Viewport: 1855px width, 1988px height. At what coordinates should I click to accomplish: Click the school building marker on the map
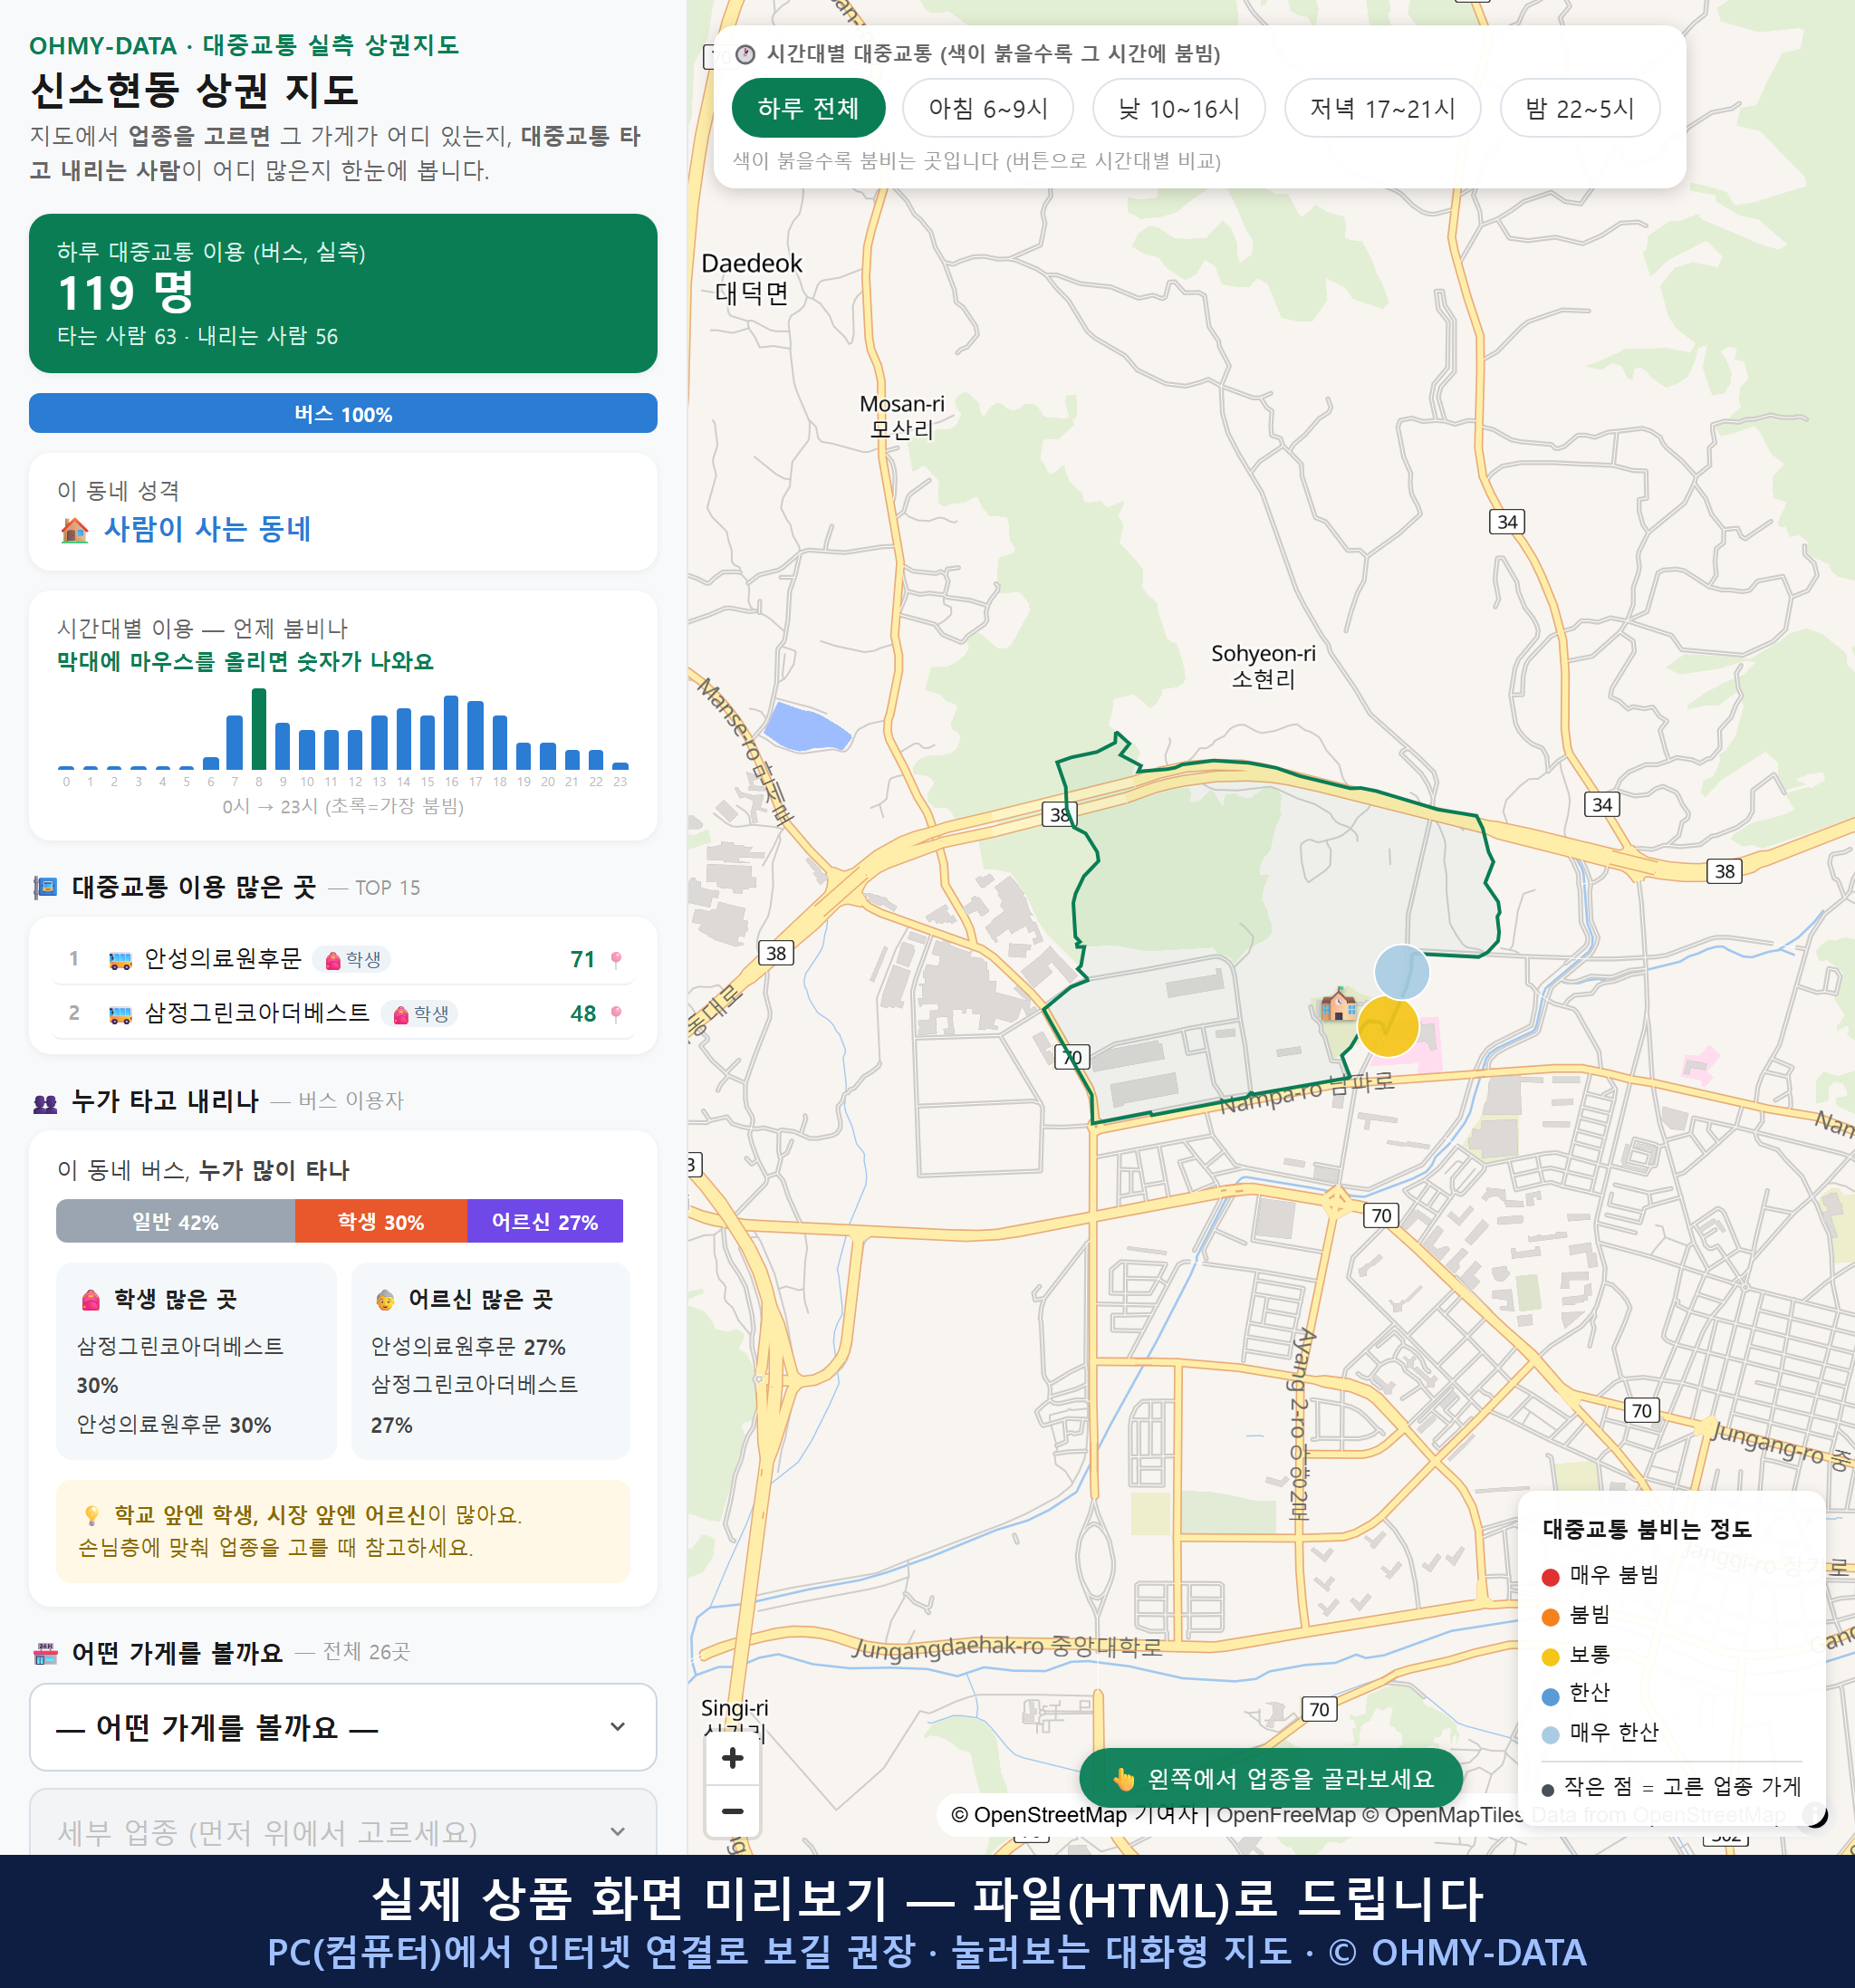(x=1338, y=1003)
